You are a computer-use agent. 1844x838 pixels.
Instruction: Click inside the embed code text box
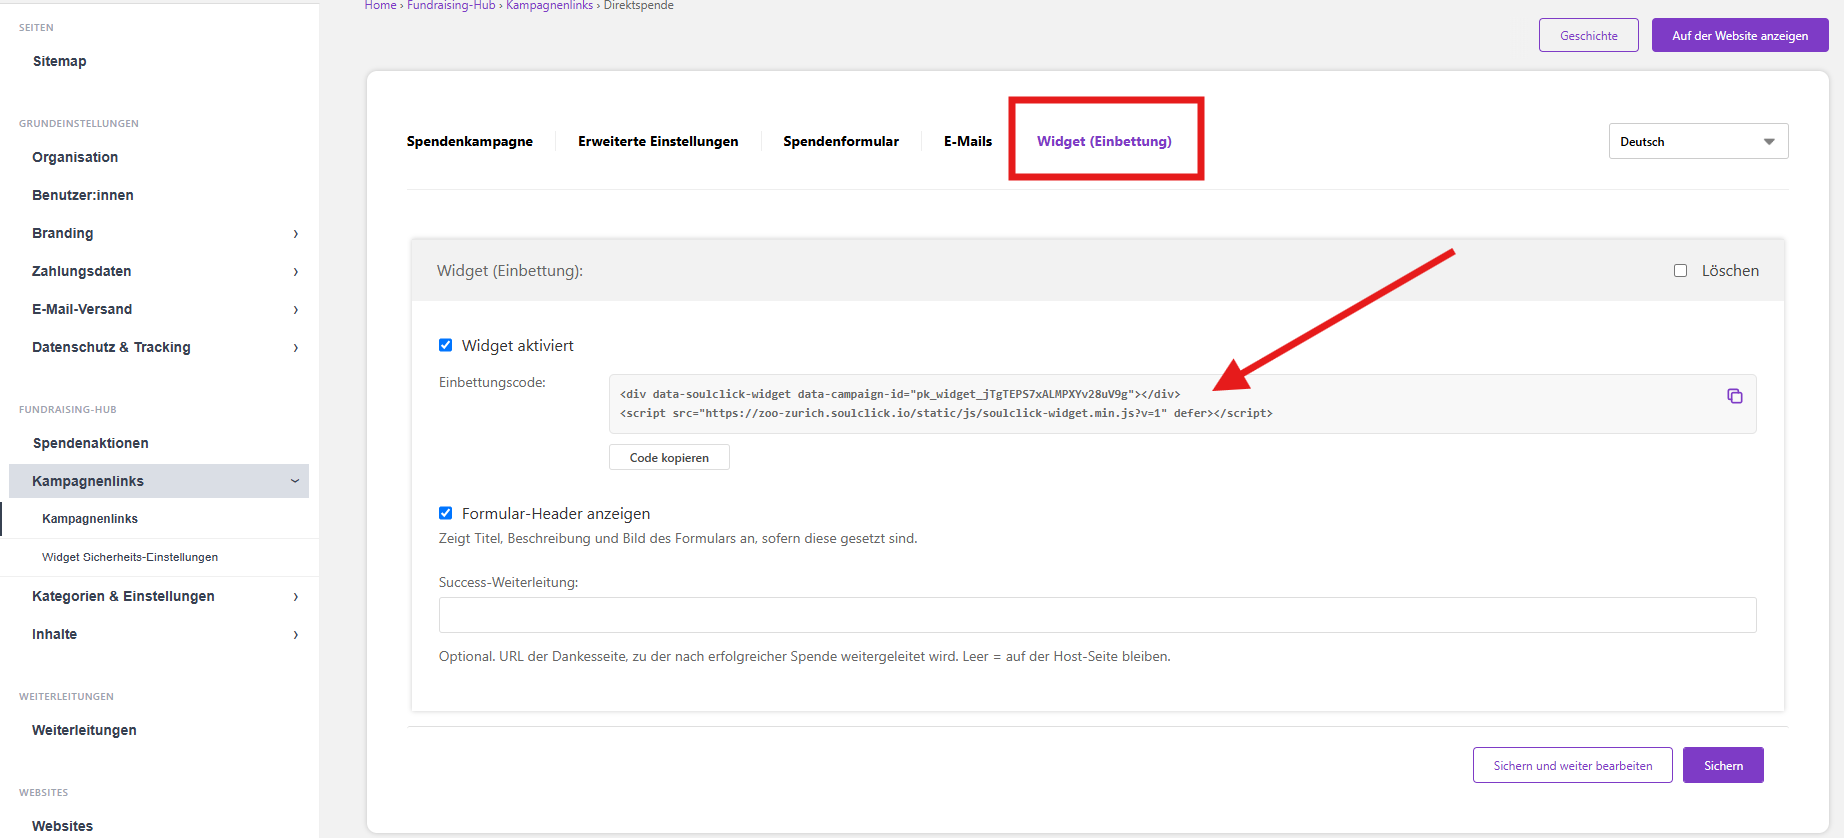(1182, 404)
